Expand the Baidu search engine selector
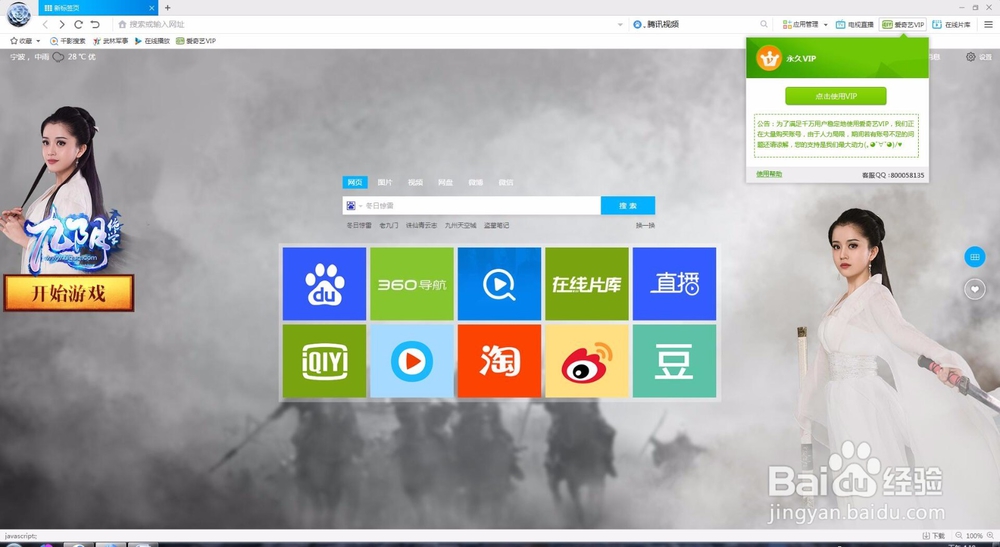1000x547 pixels. [x=353, y=206]
